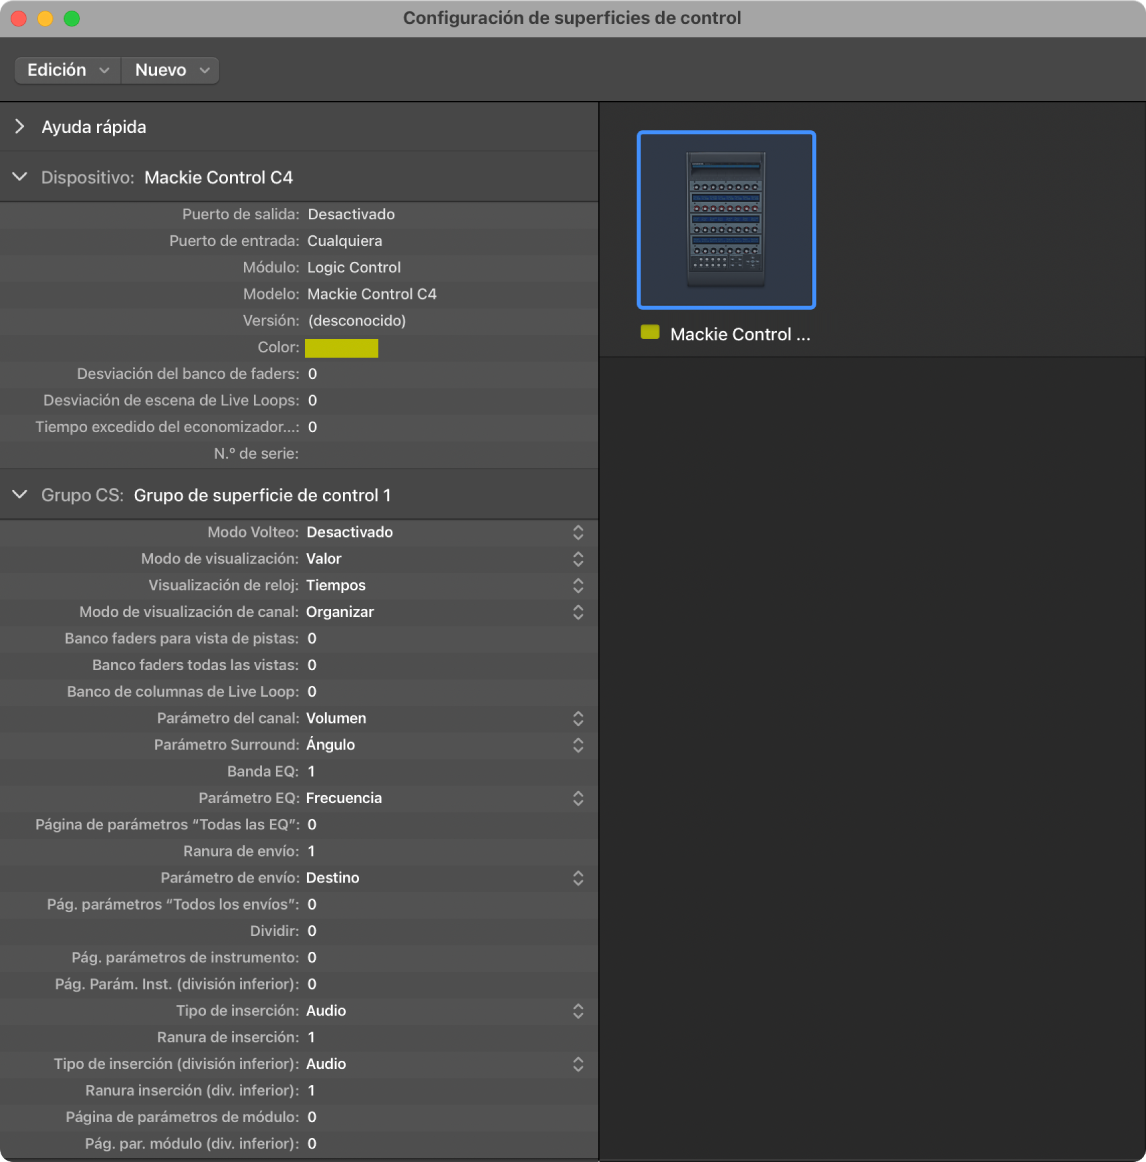
Task: Select Banco faders todas las vistas value
Action: click(x=312, y=665)
